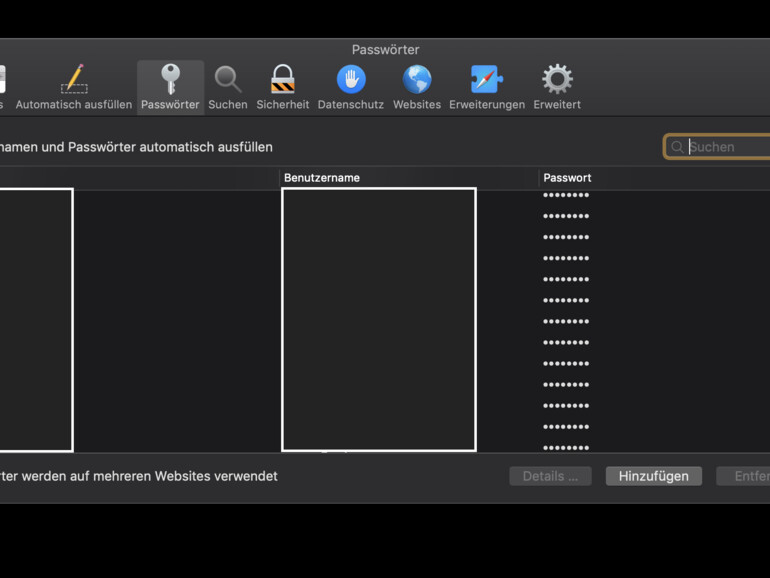Screen dimensions: 770x578
Task: Switch to Datenschutz tab label
Action: click(x=351, y=105)
